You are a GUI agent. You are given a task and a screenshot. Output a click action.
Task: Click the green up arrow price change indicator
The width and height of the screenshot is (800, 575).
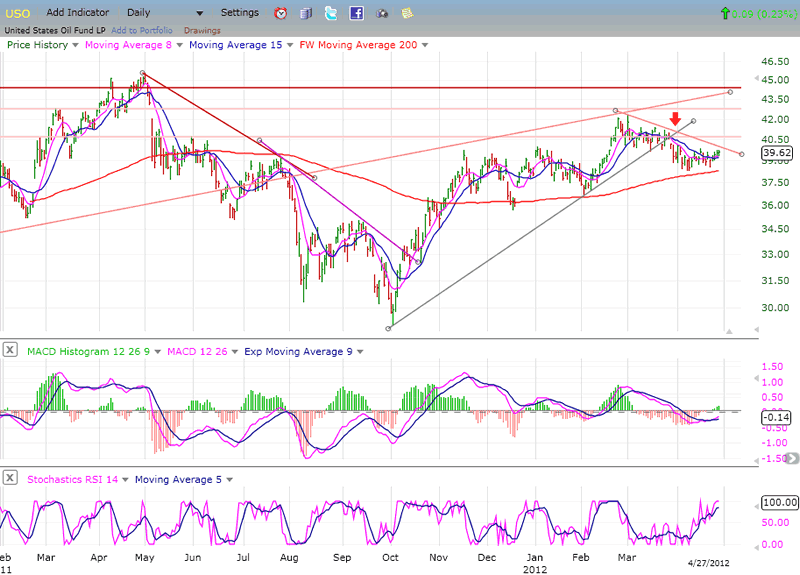point(724,13)
